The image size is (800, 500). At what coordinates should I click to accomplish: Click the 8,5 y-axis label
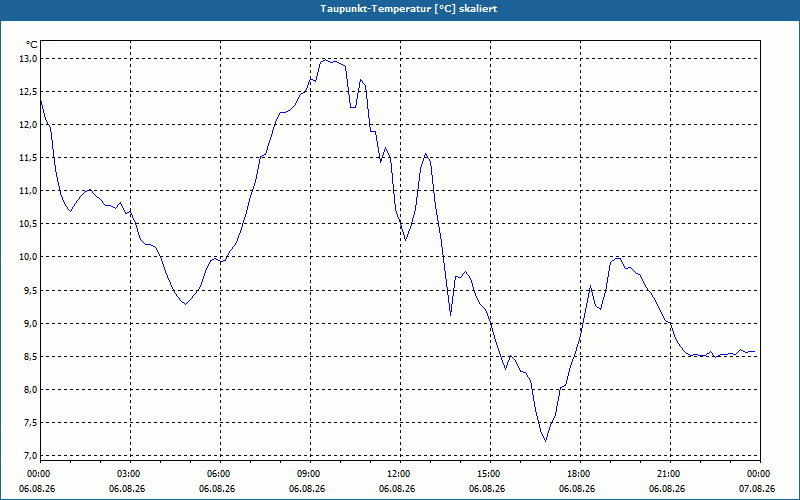coord(31,356)
